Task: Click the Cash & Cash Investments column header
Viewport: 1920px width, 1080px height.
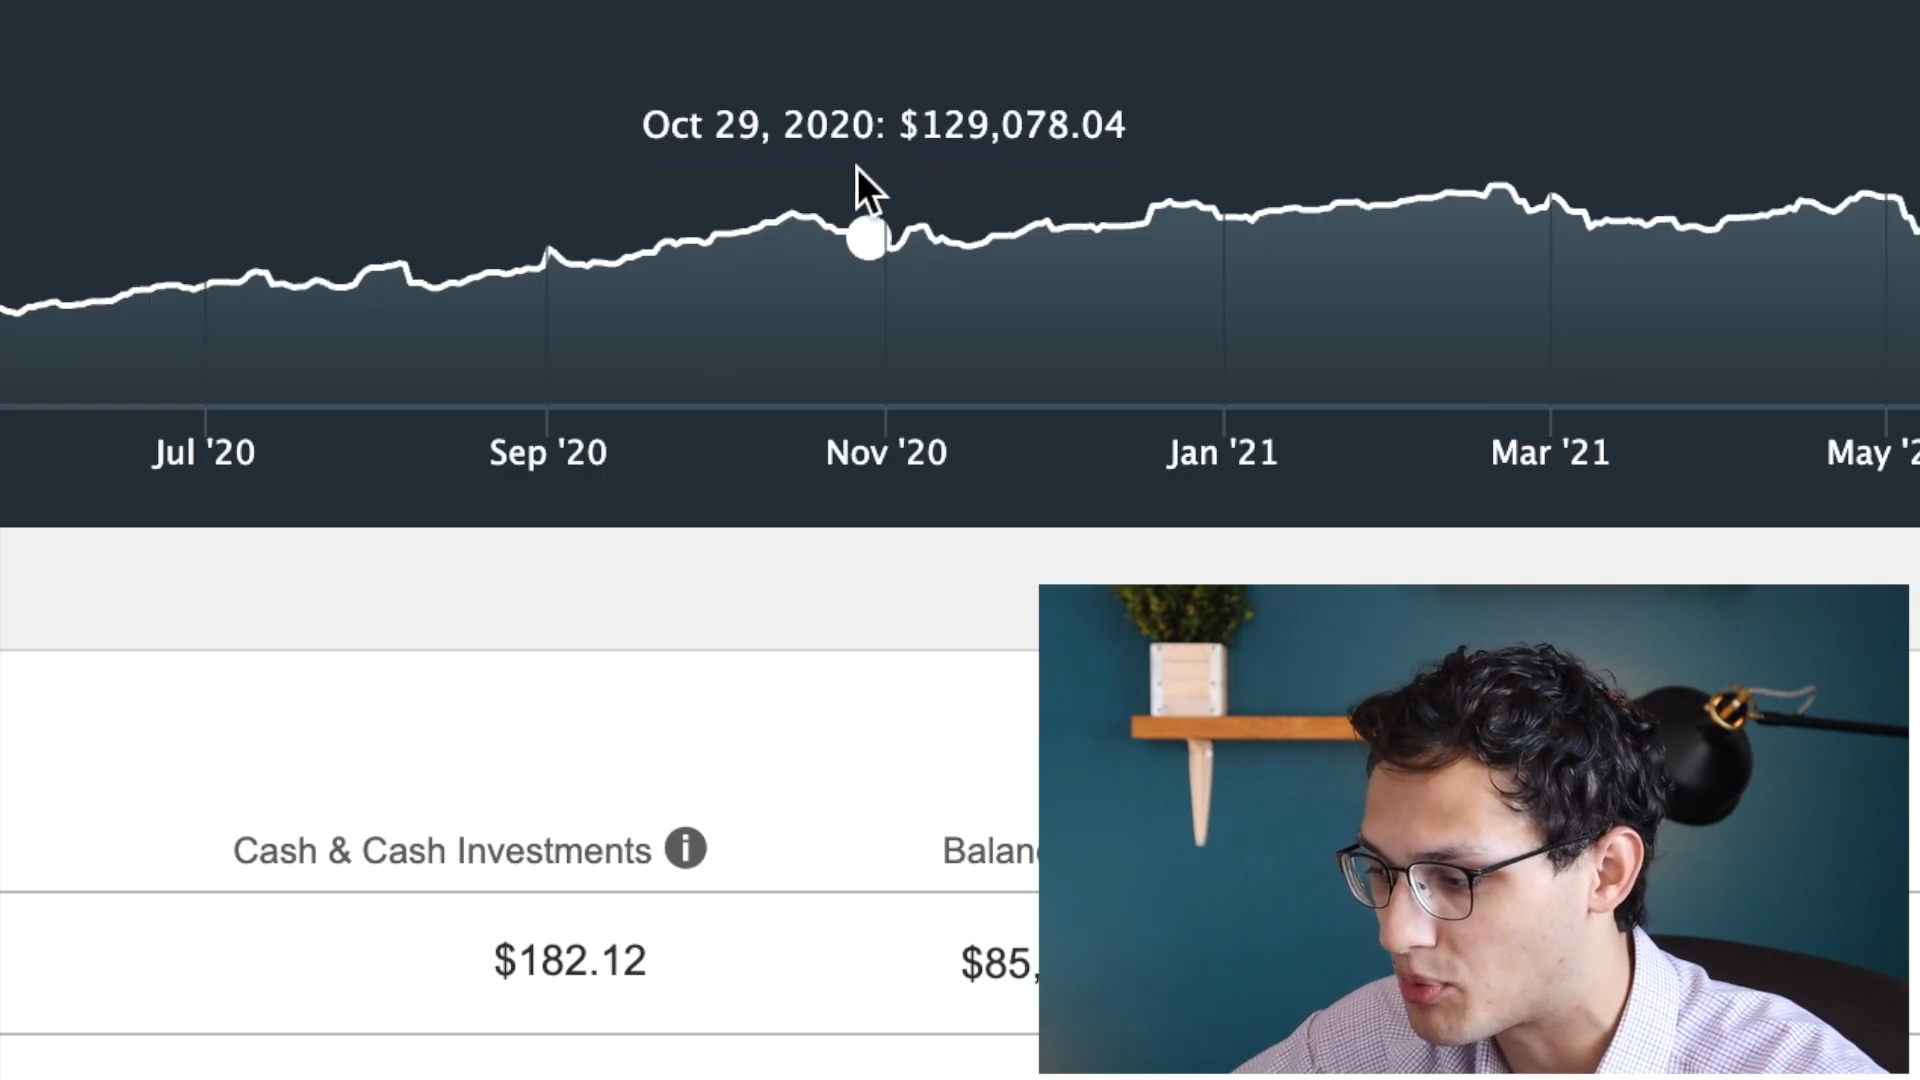Action: (442, 850)
